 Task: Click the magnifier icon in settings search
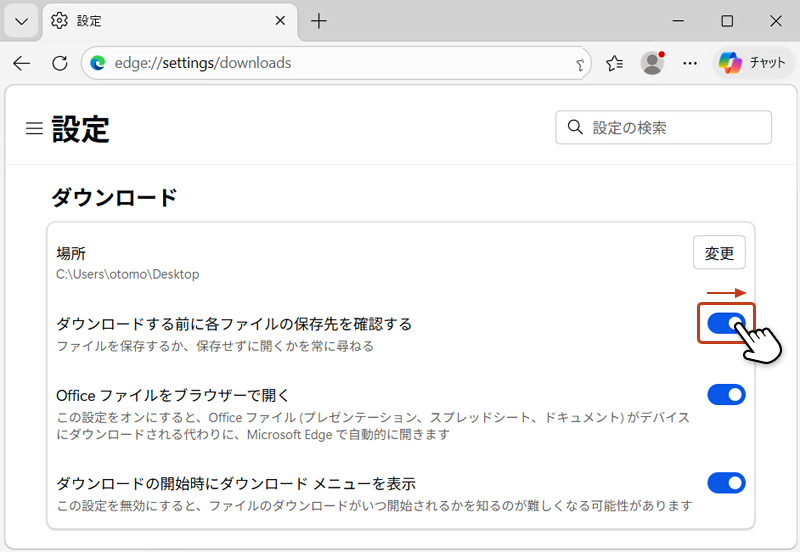[x=575, y=127]
